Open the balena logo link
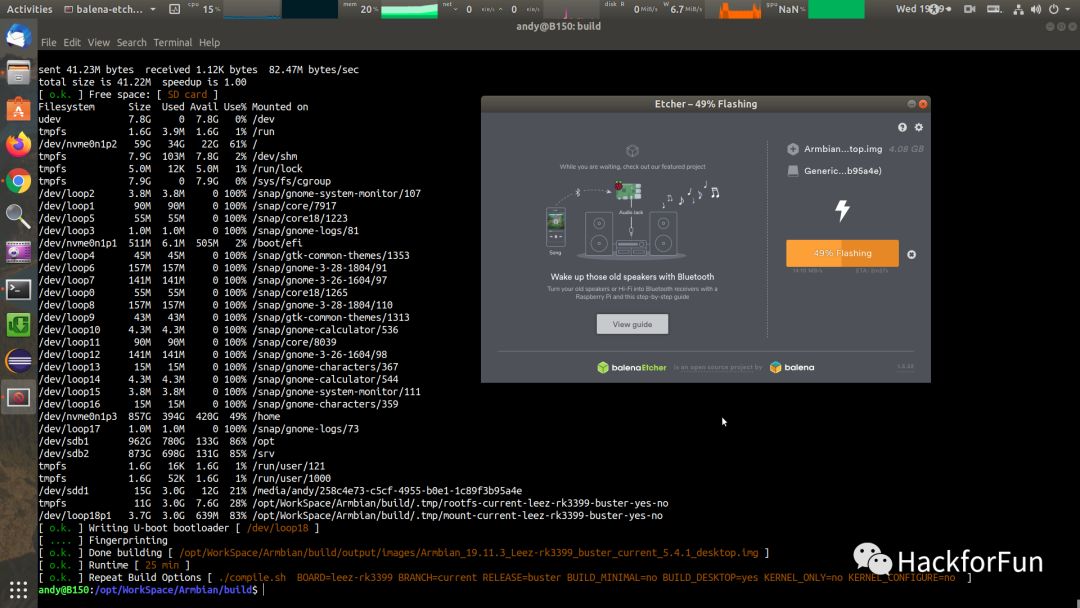Image resolution: width=1080 pixels, height=608 pixels. (792, 368)
